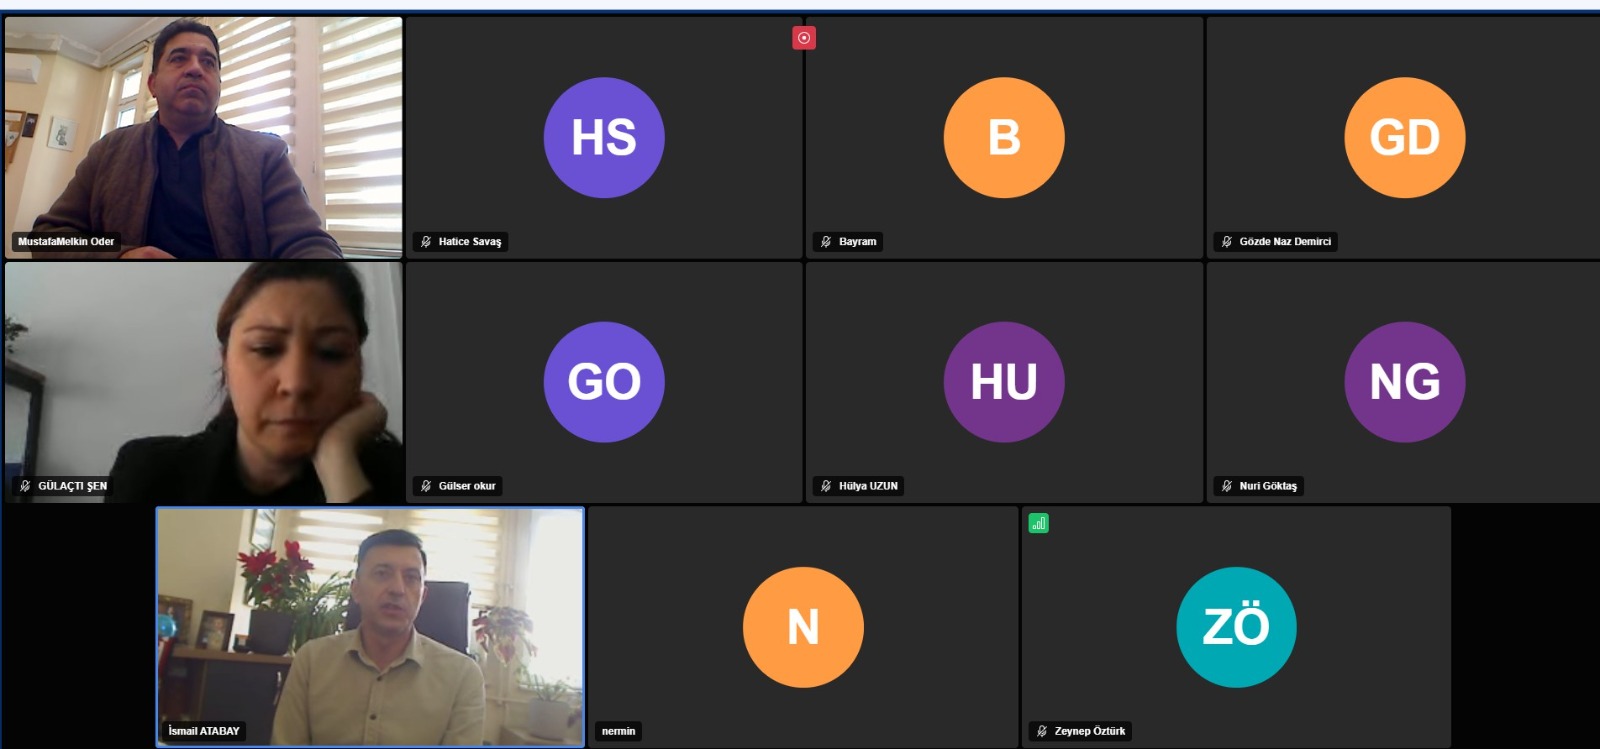Click muted microphone icon beside Bayram
The width and height of the screenshot is (1600, 749).
[826, 242]
